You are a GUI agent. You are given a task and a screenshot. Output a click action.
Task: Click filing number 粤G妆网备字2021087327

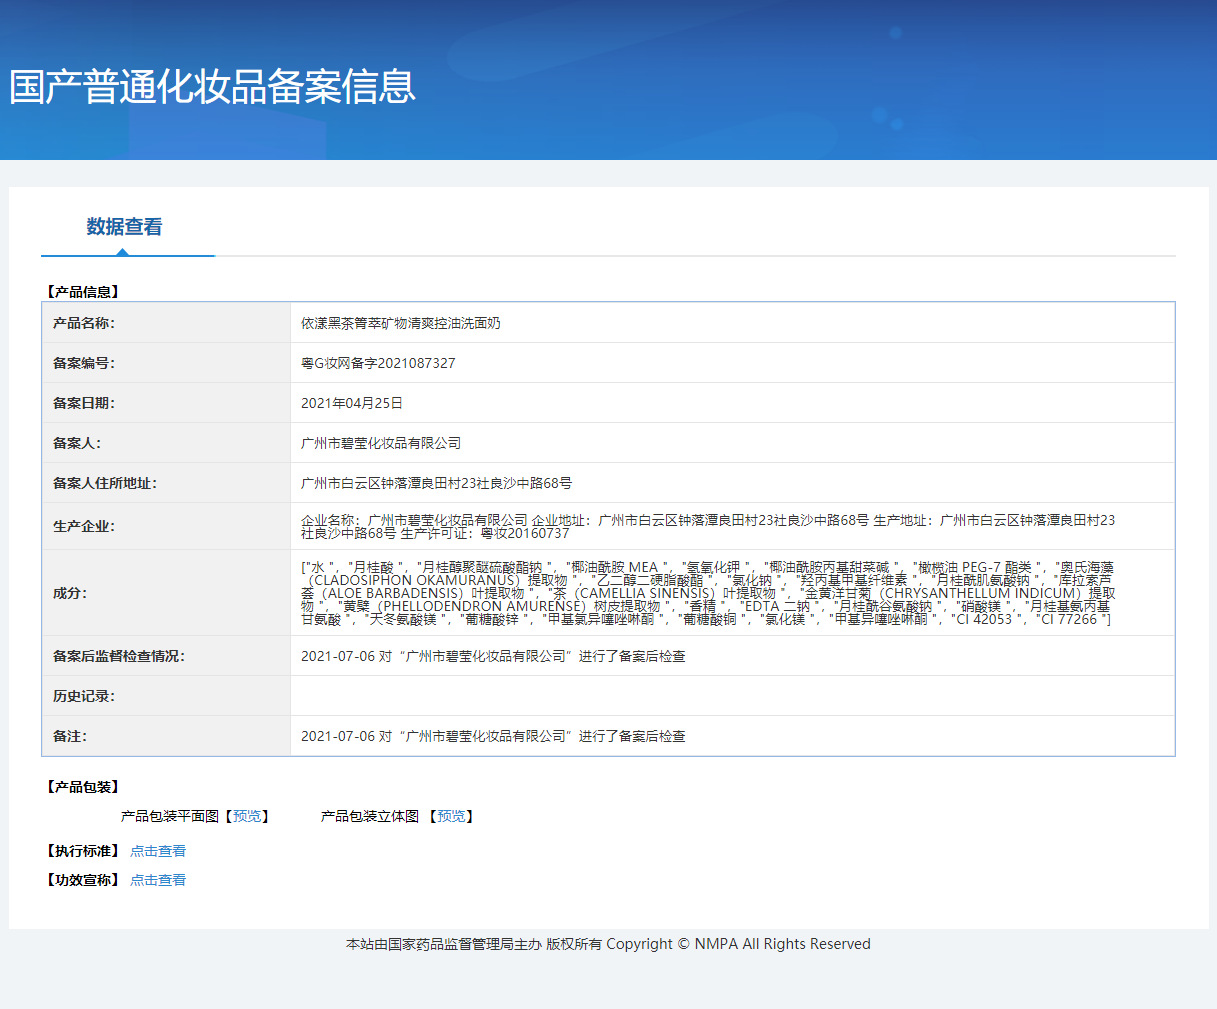378,363
